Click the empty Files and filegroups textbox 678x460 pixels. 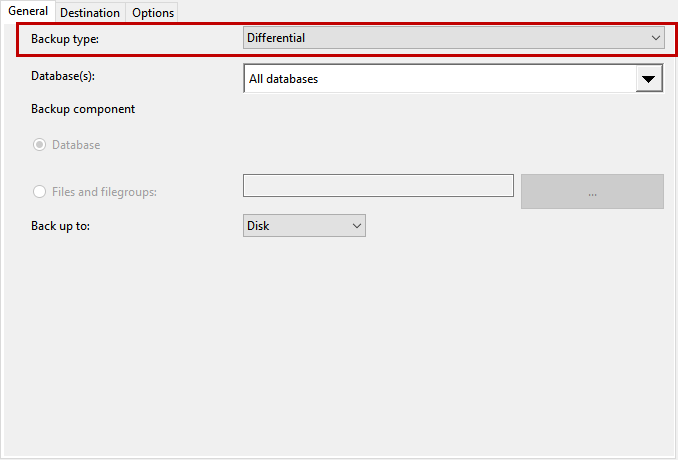tap(378, 186)
